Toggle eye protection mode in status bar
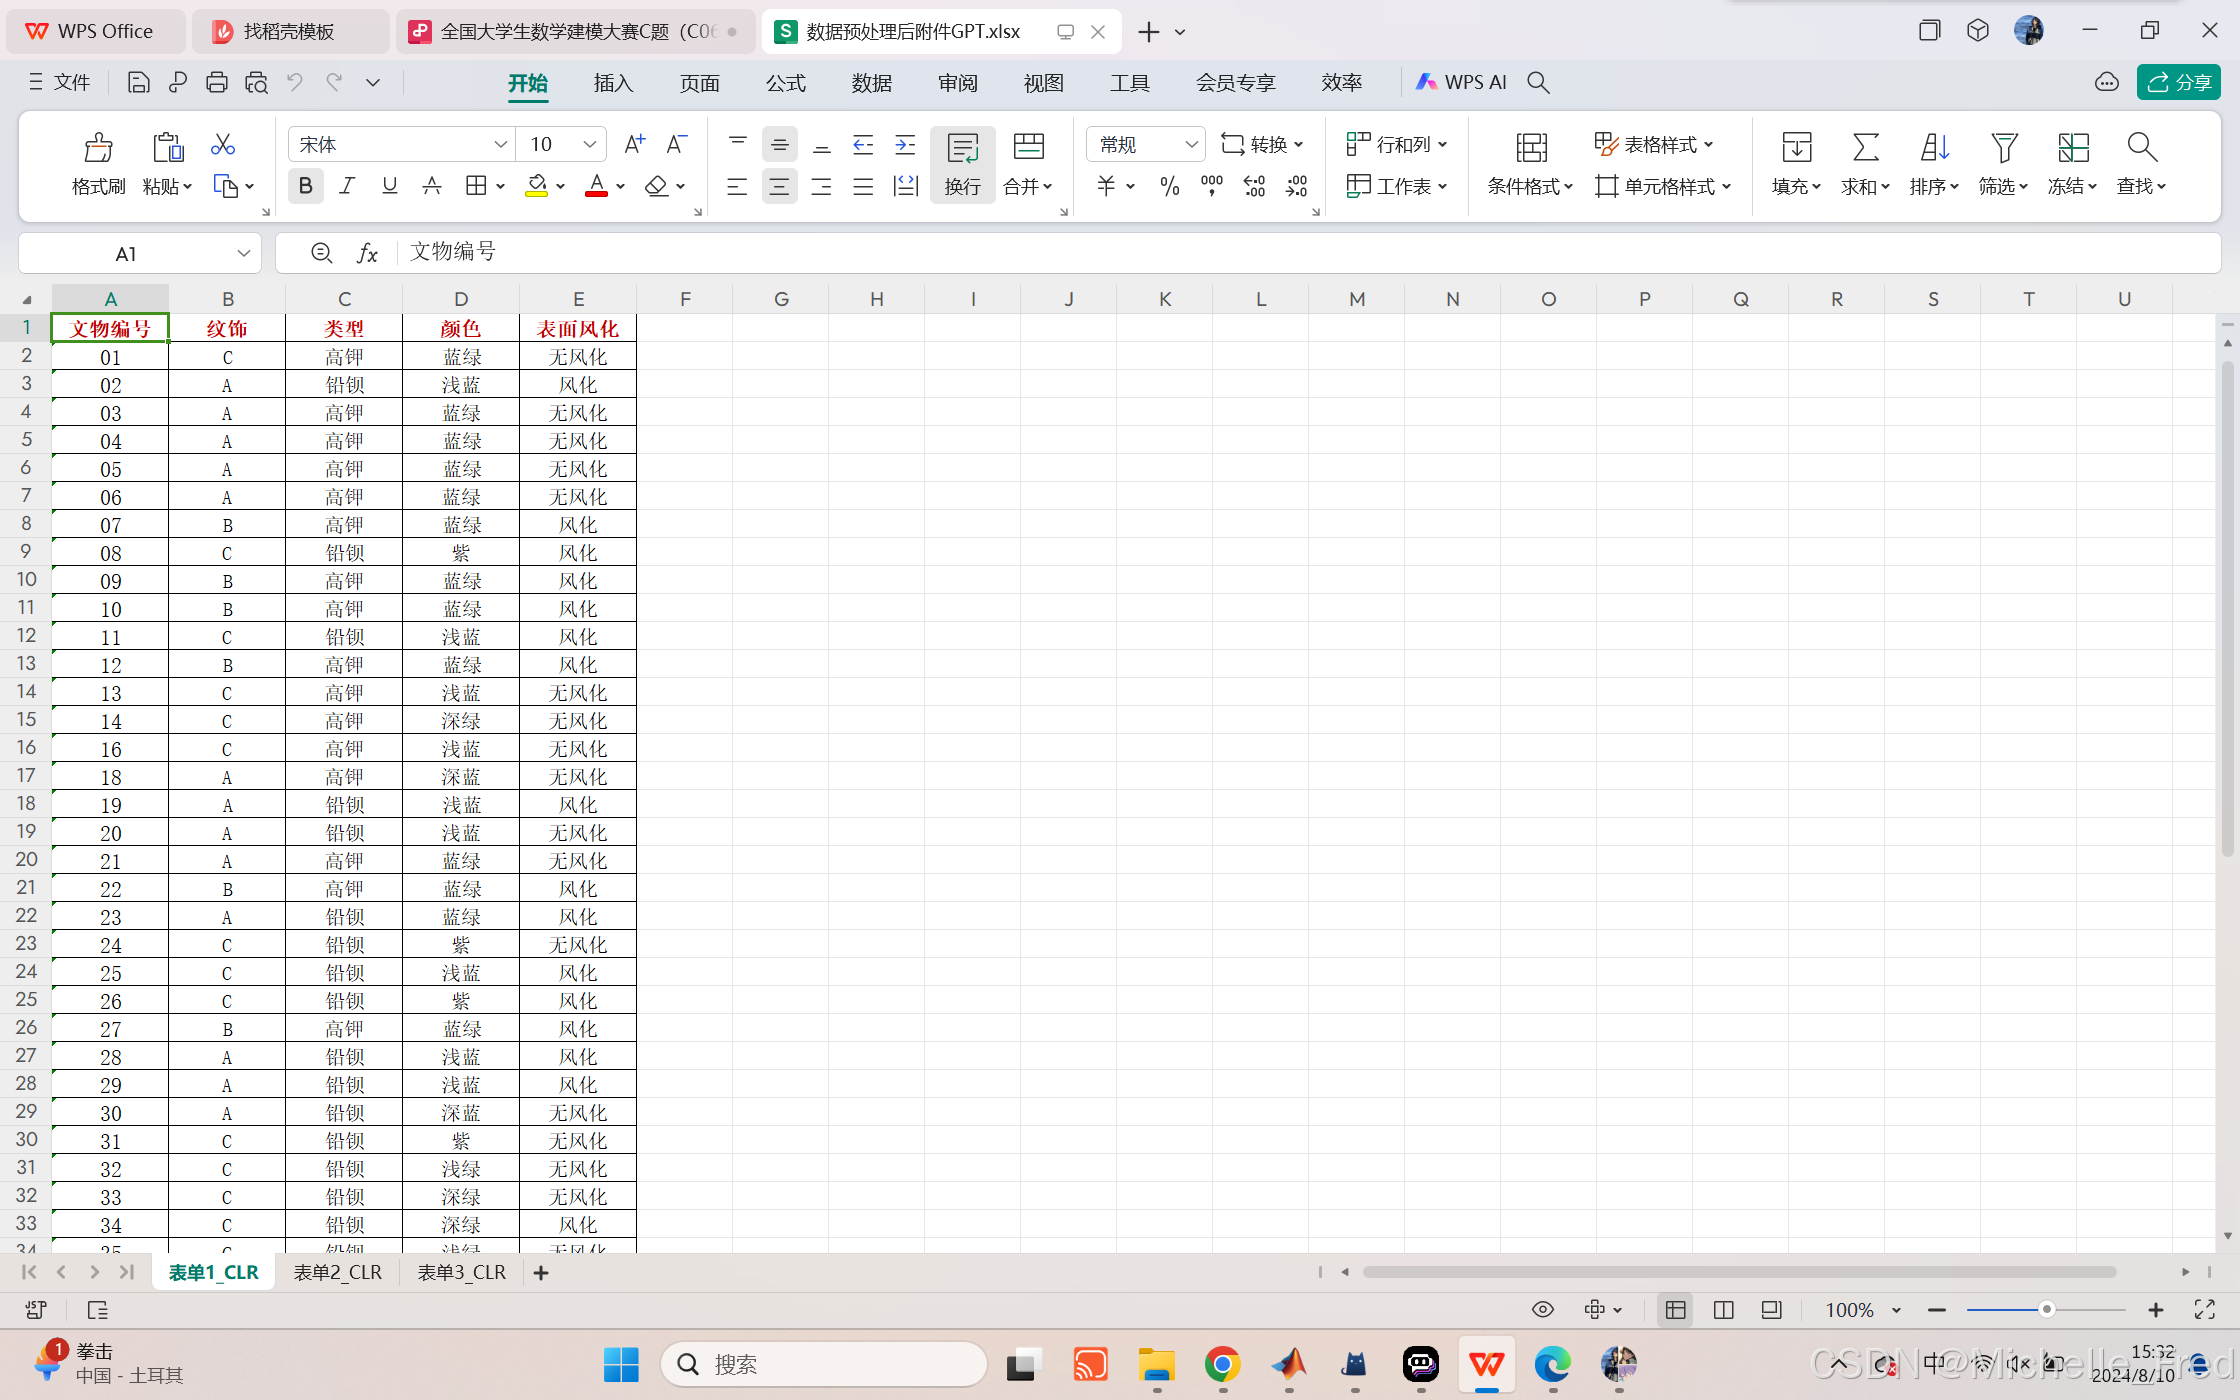2240x1400 pixels. (1543, 1310)
